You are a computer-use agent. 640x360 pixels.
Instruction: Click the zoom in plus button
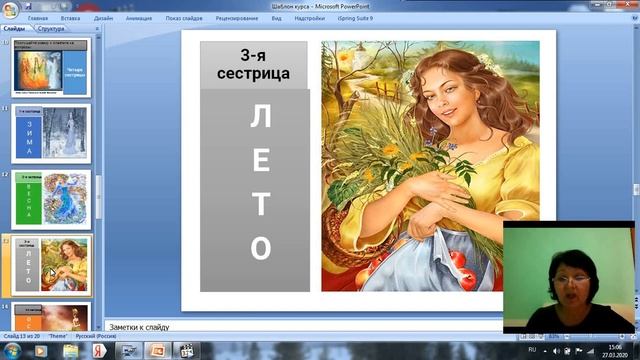pos(622,337)
